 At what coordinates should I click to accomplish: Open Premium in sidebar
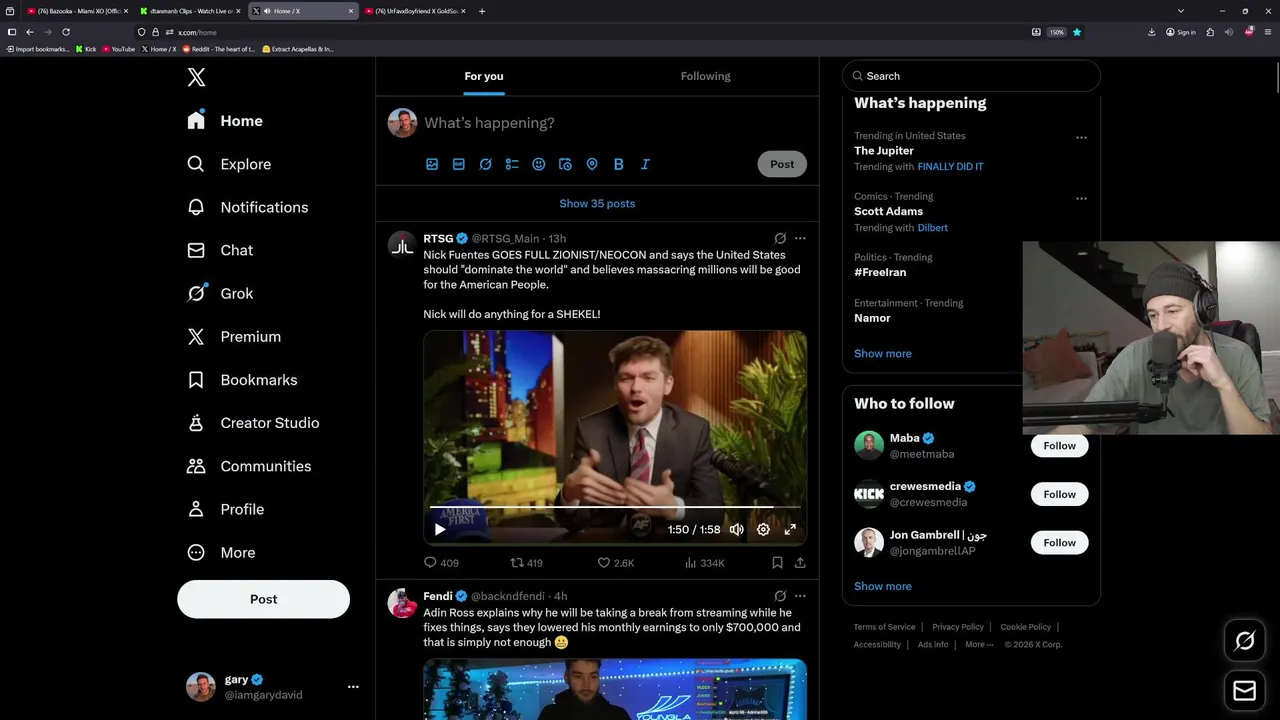pos(234,337)
